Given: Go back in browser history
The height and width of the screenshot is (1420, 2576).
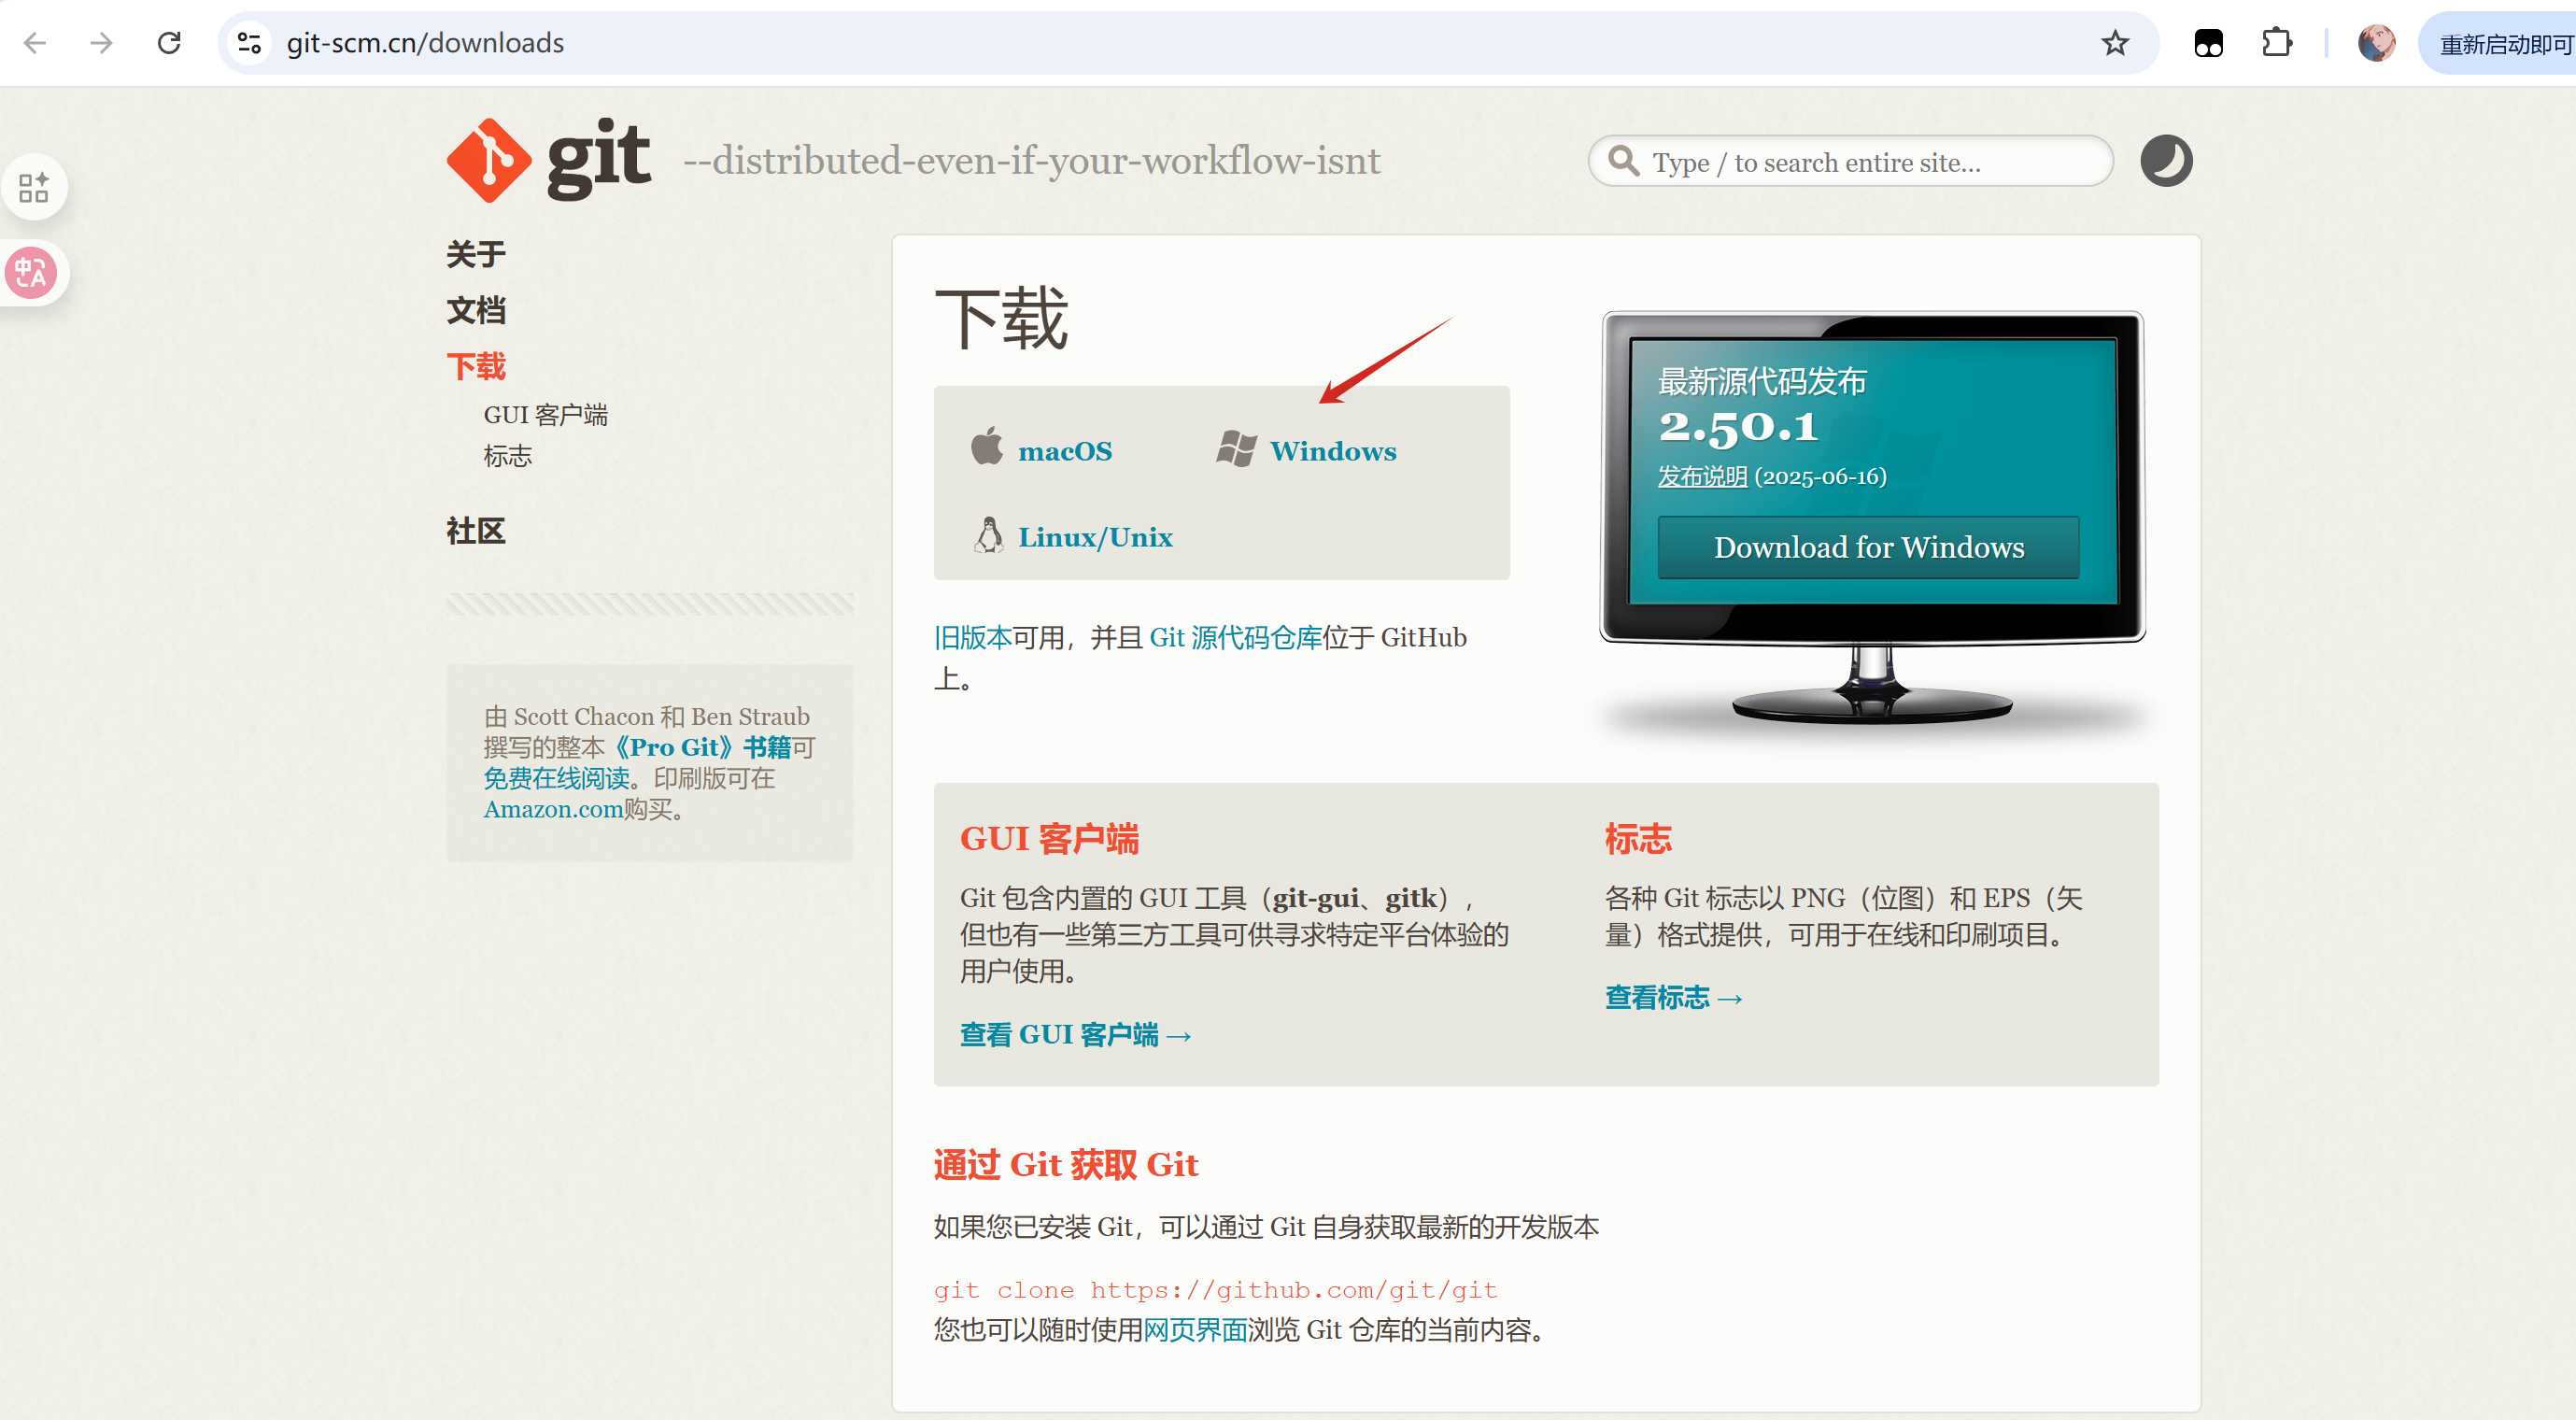Looking at the screenshot, I should tap(35, 42).
